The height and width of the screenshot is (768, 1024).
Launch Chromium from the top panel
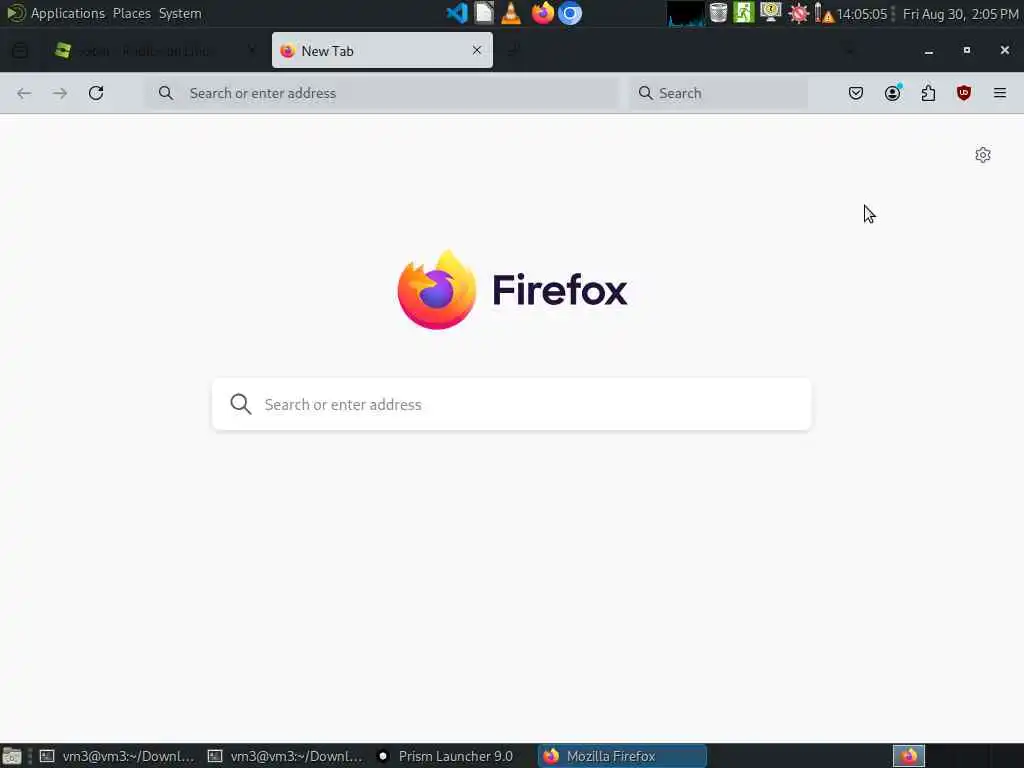coord(569,13)
